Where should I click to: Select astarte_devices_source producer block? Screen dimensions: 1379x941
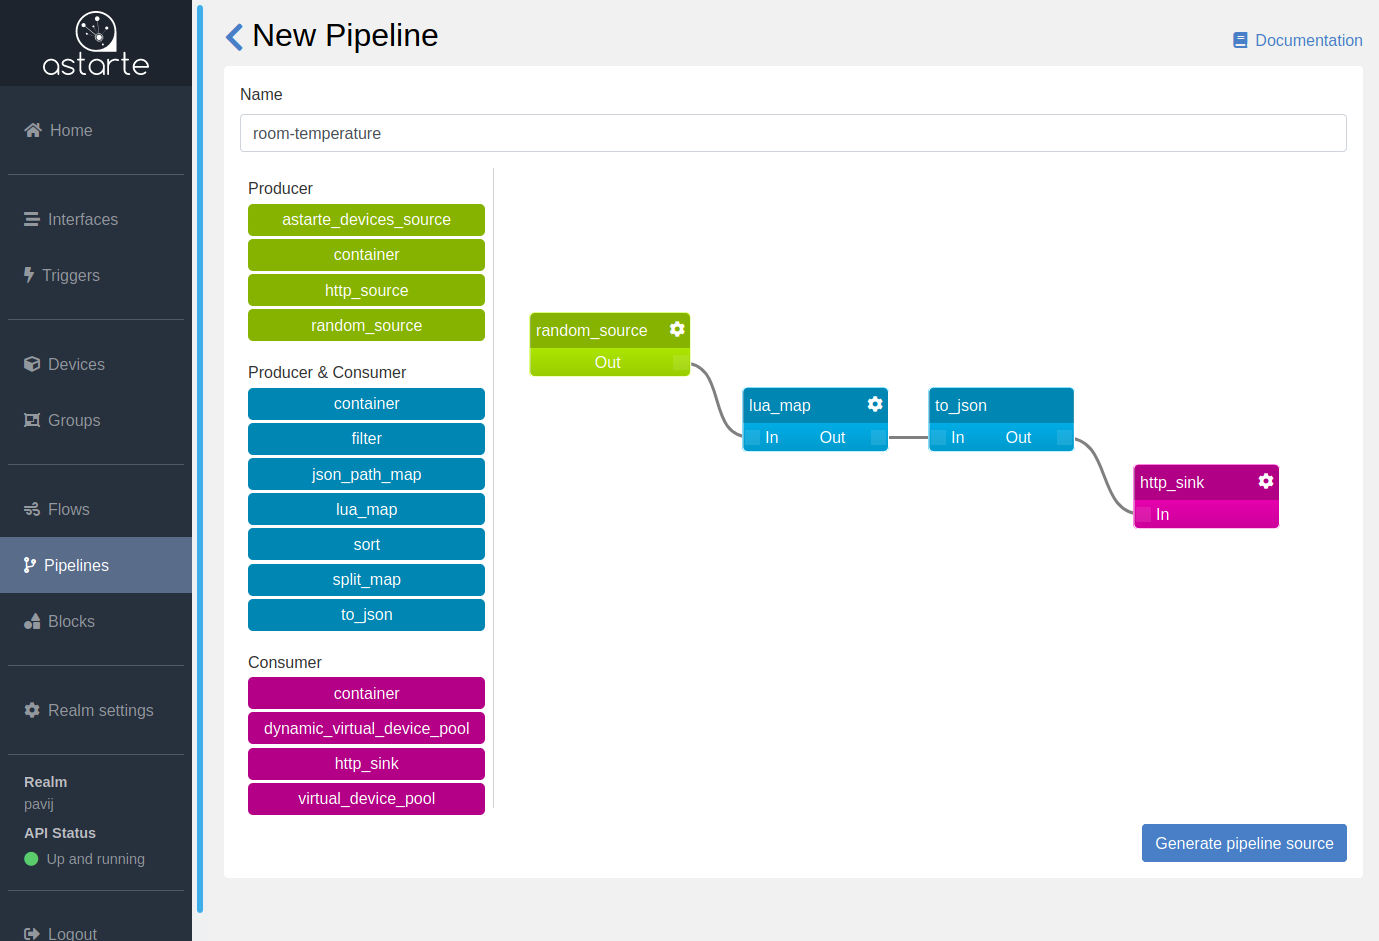tap(366, 220)
